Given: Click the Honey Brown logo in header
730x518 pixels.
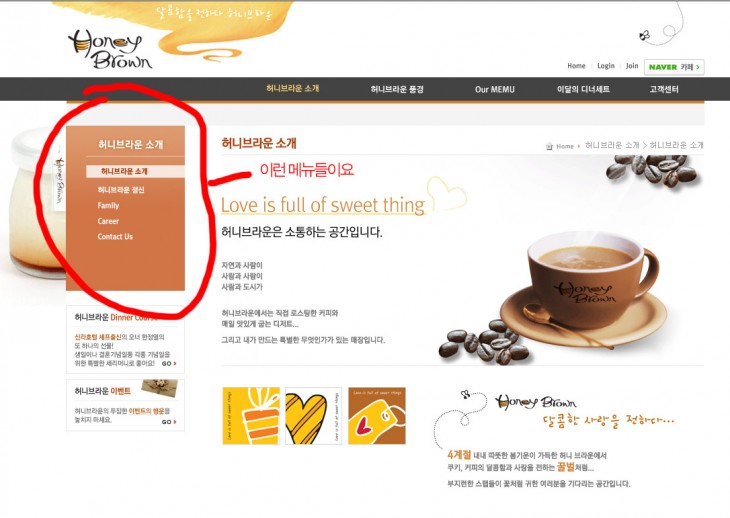Looking at the screenshot, I should [x=110, y=49].
